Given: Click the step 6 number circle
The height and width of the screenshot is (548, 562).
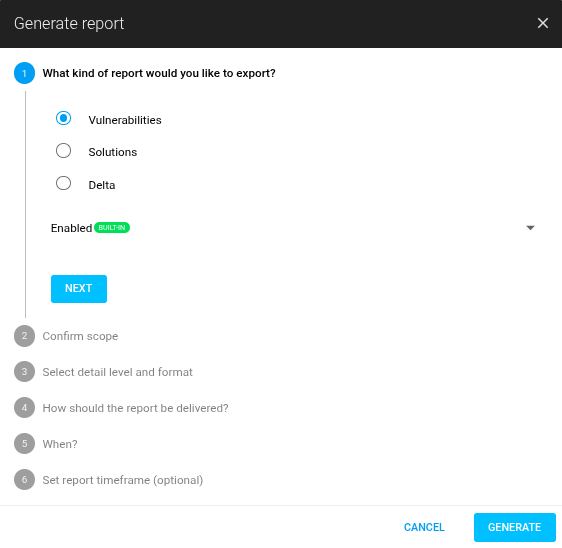Looking at the screenshot, I should coord(24,480).
